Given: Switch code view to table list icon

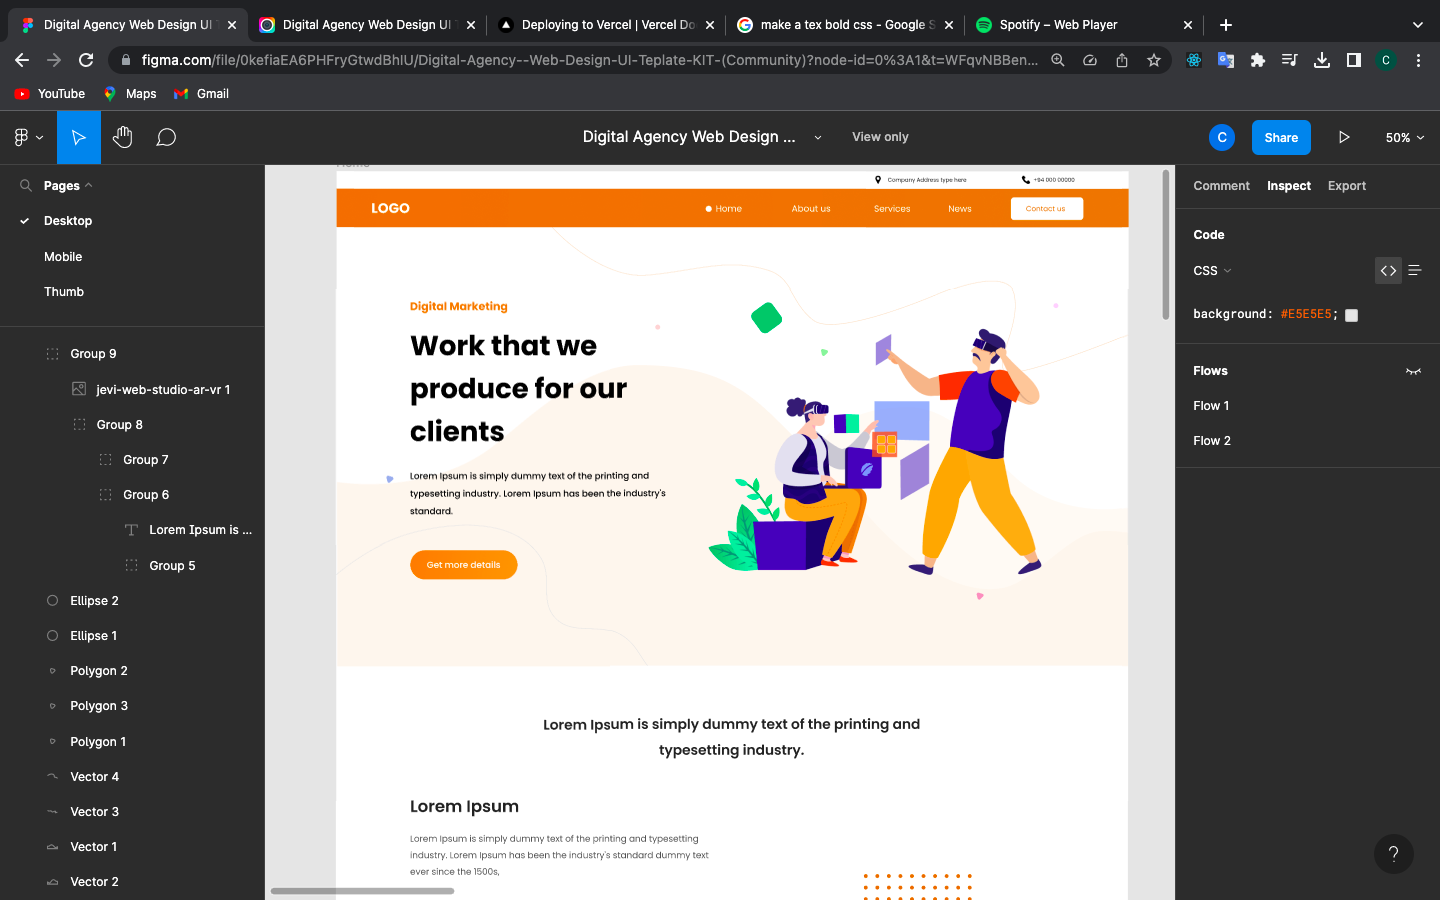Looking at the screenshot, I should [1415, 271].
